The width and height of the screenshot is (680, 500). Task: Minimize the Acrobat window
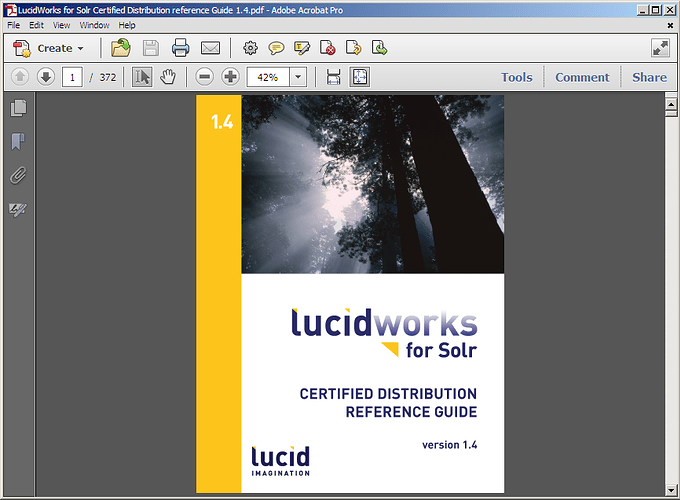644,10
